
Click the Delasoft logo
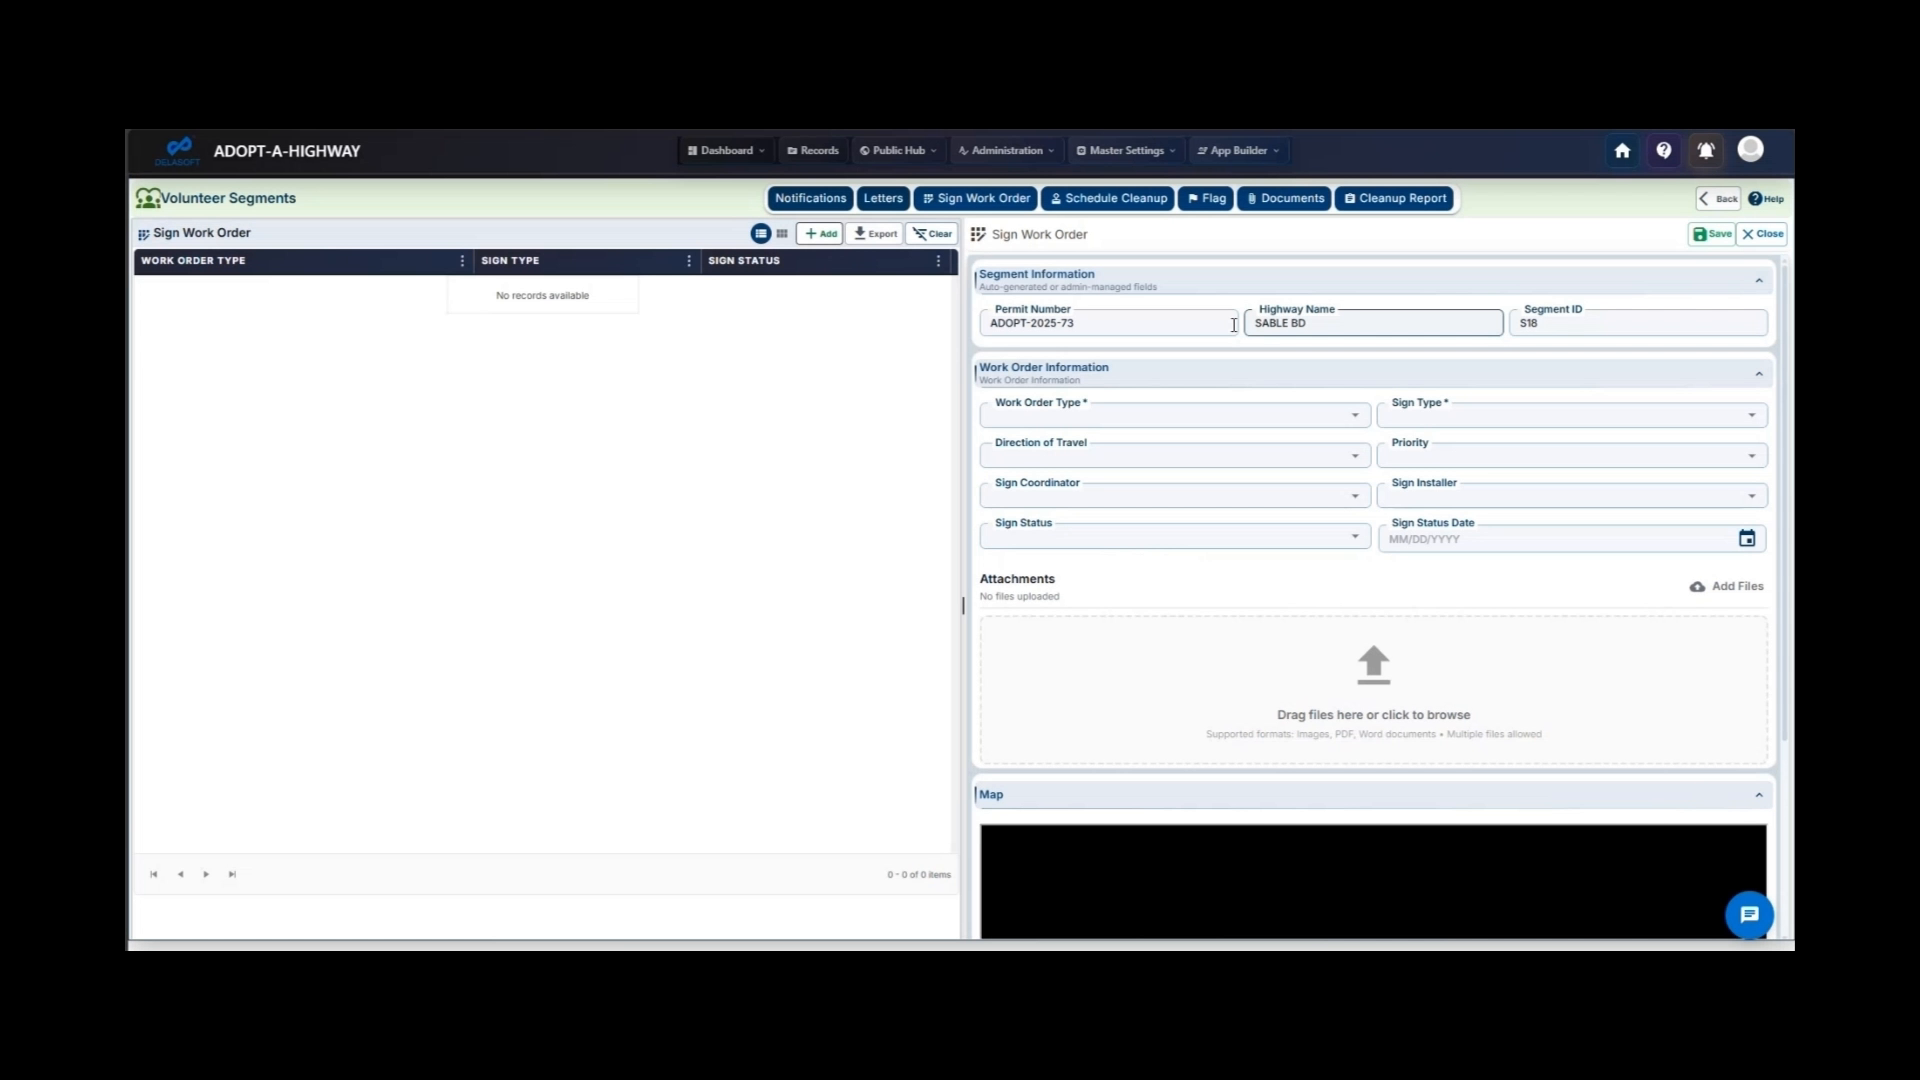178,150
